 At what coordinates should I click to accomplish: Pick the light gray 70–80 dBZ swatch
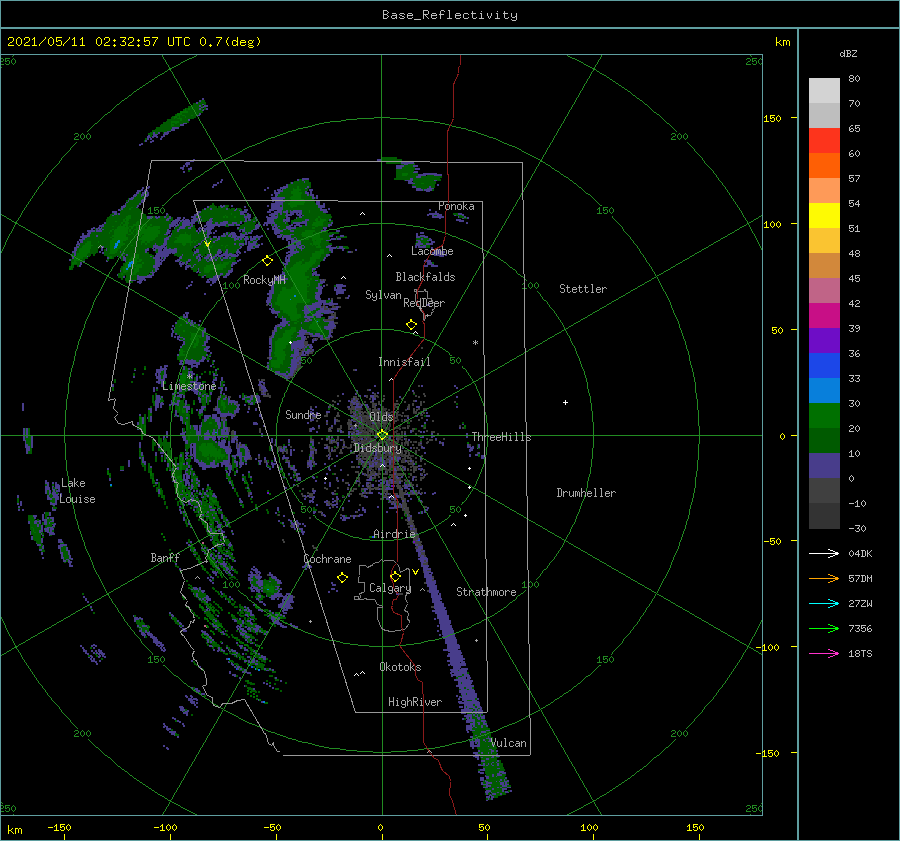point(824,91)
